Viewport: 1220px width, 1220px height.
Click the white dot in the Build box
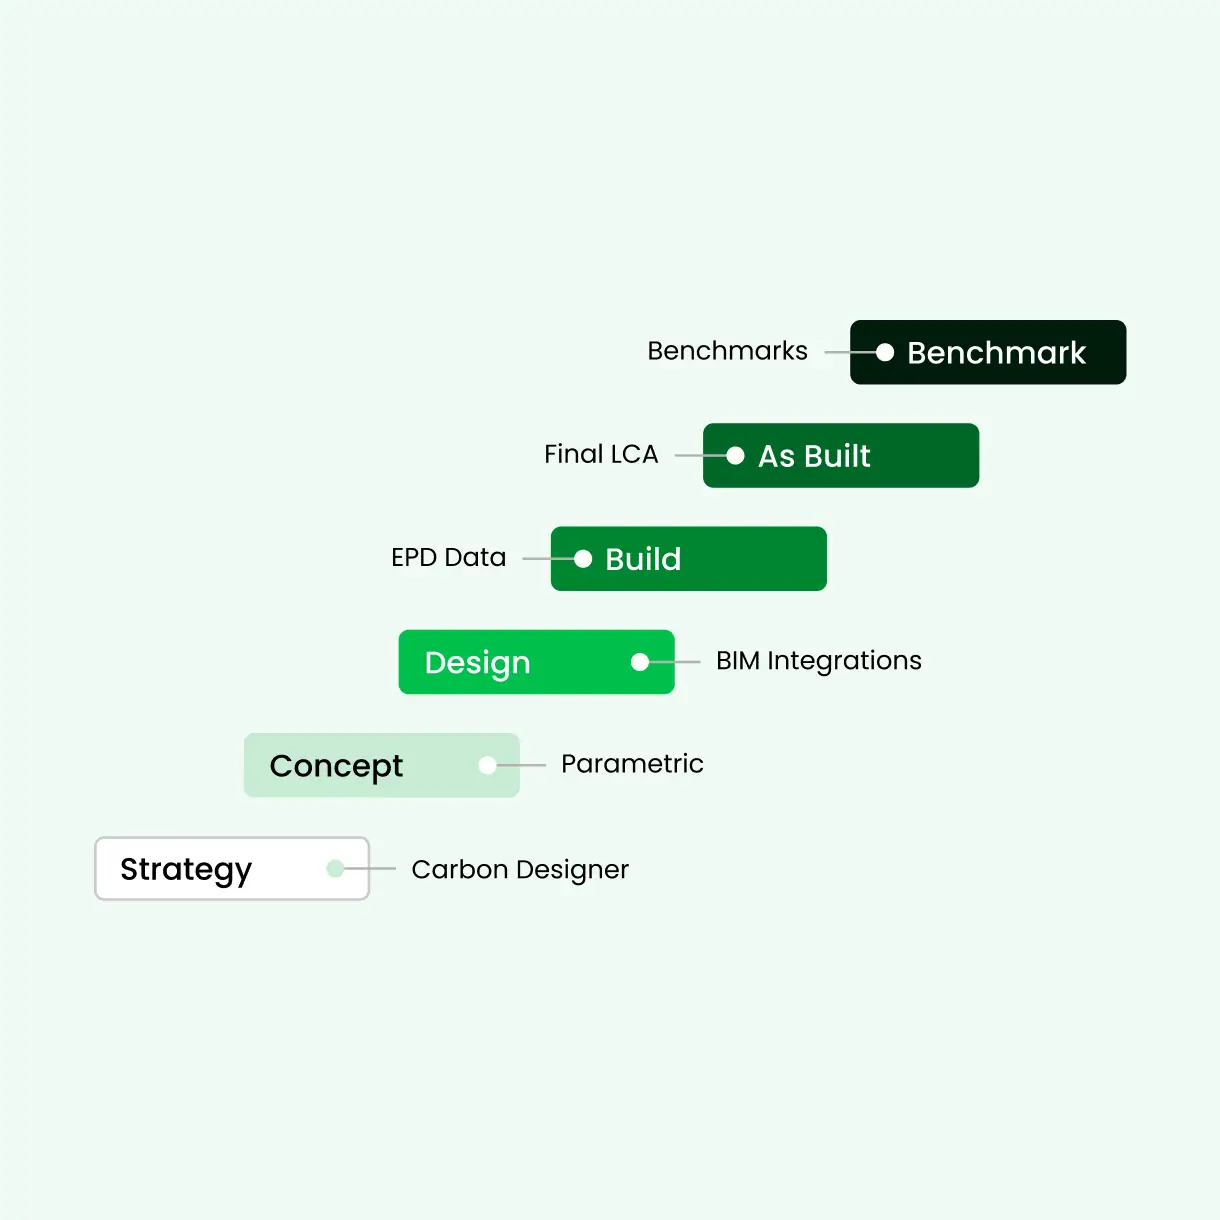583,559
